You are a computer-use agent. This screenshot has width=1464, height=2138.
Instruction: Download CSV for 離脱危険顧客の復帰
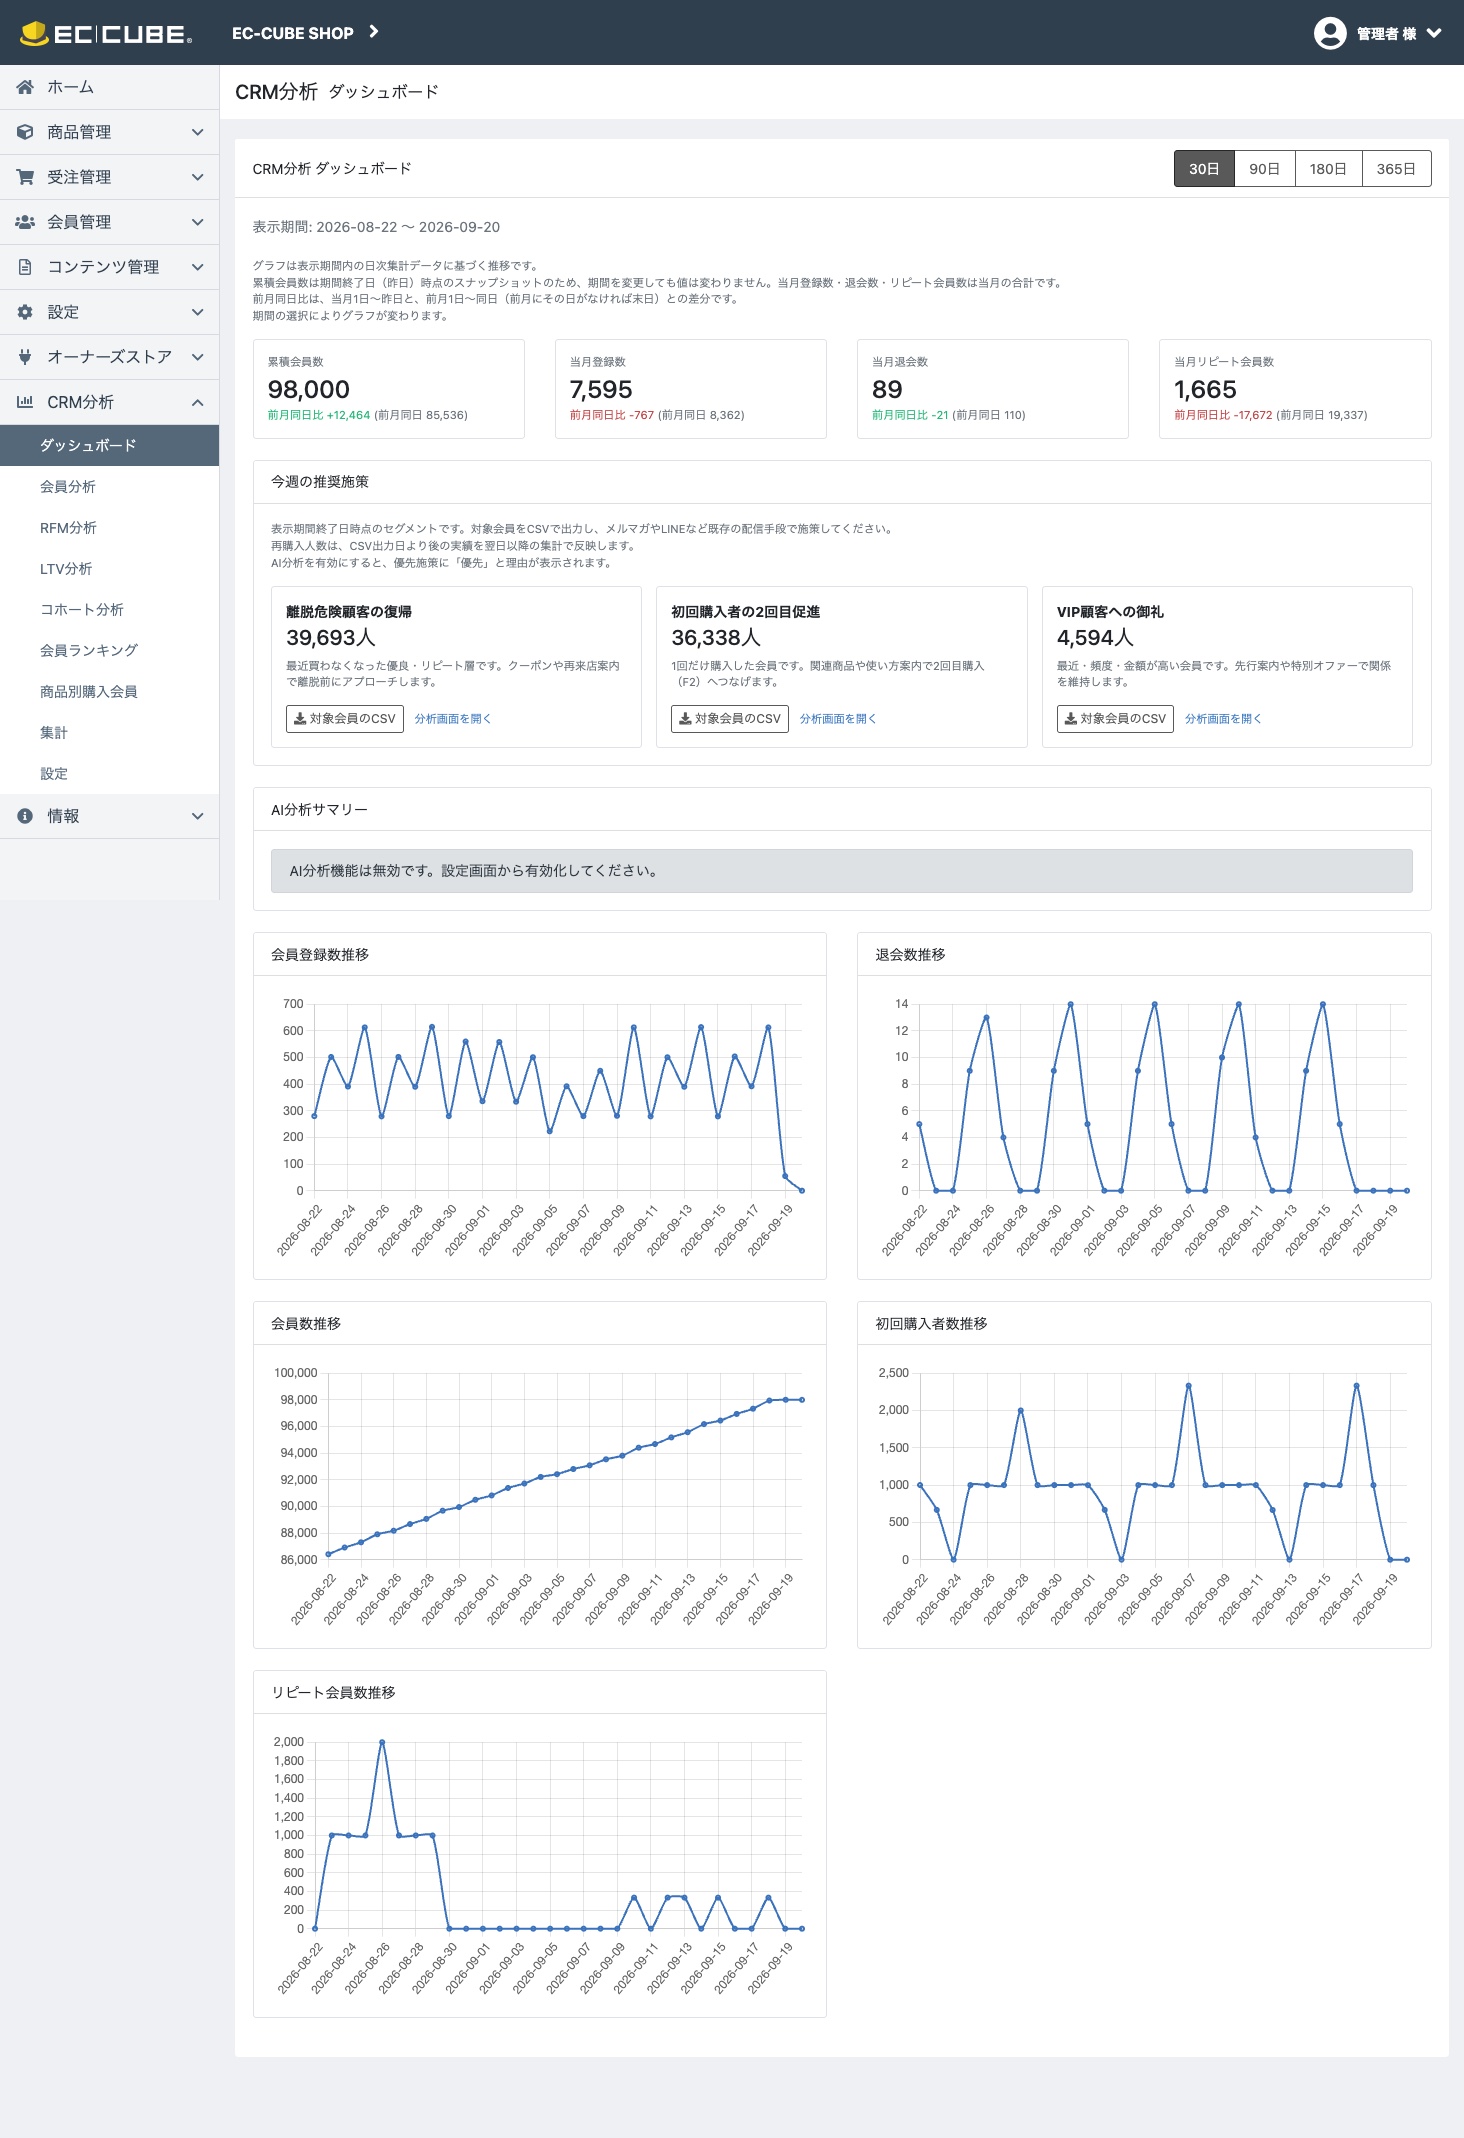pyautogui.click(x=345, y=719)
